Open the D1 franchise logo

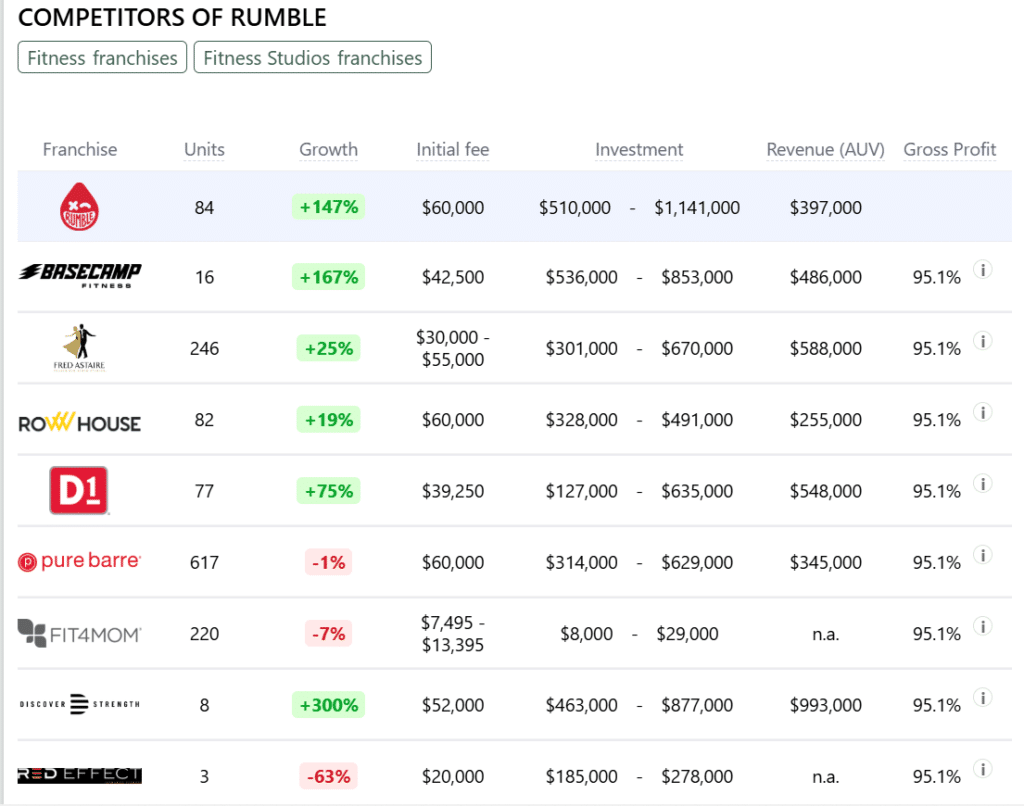79,491
